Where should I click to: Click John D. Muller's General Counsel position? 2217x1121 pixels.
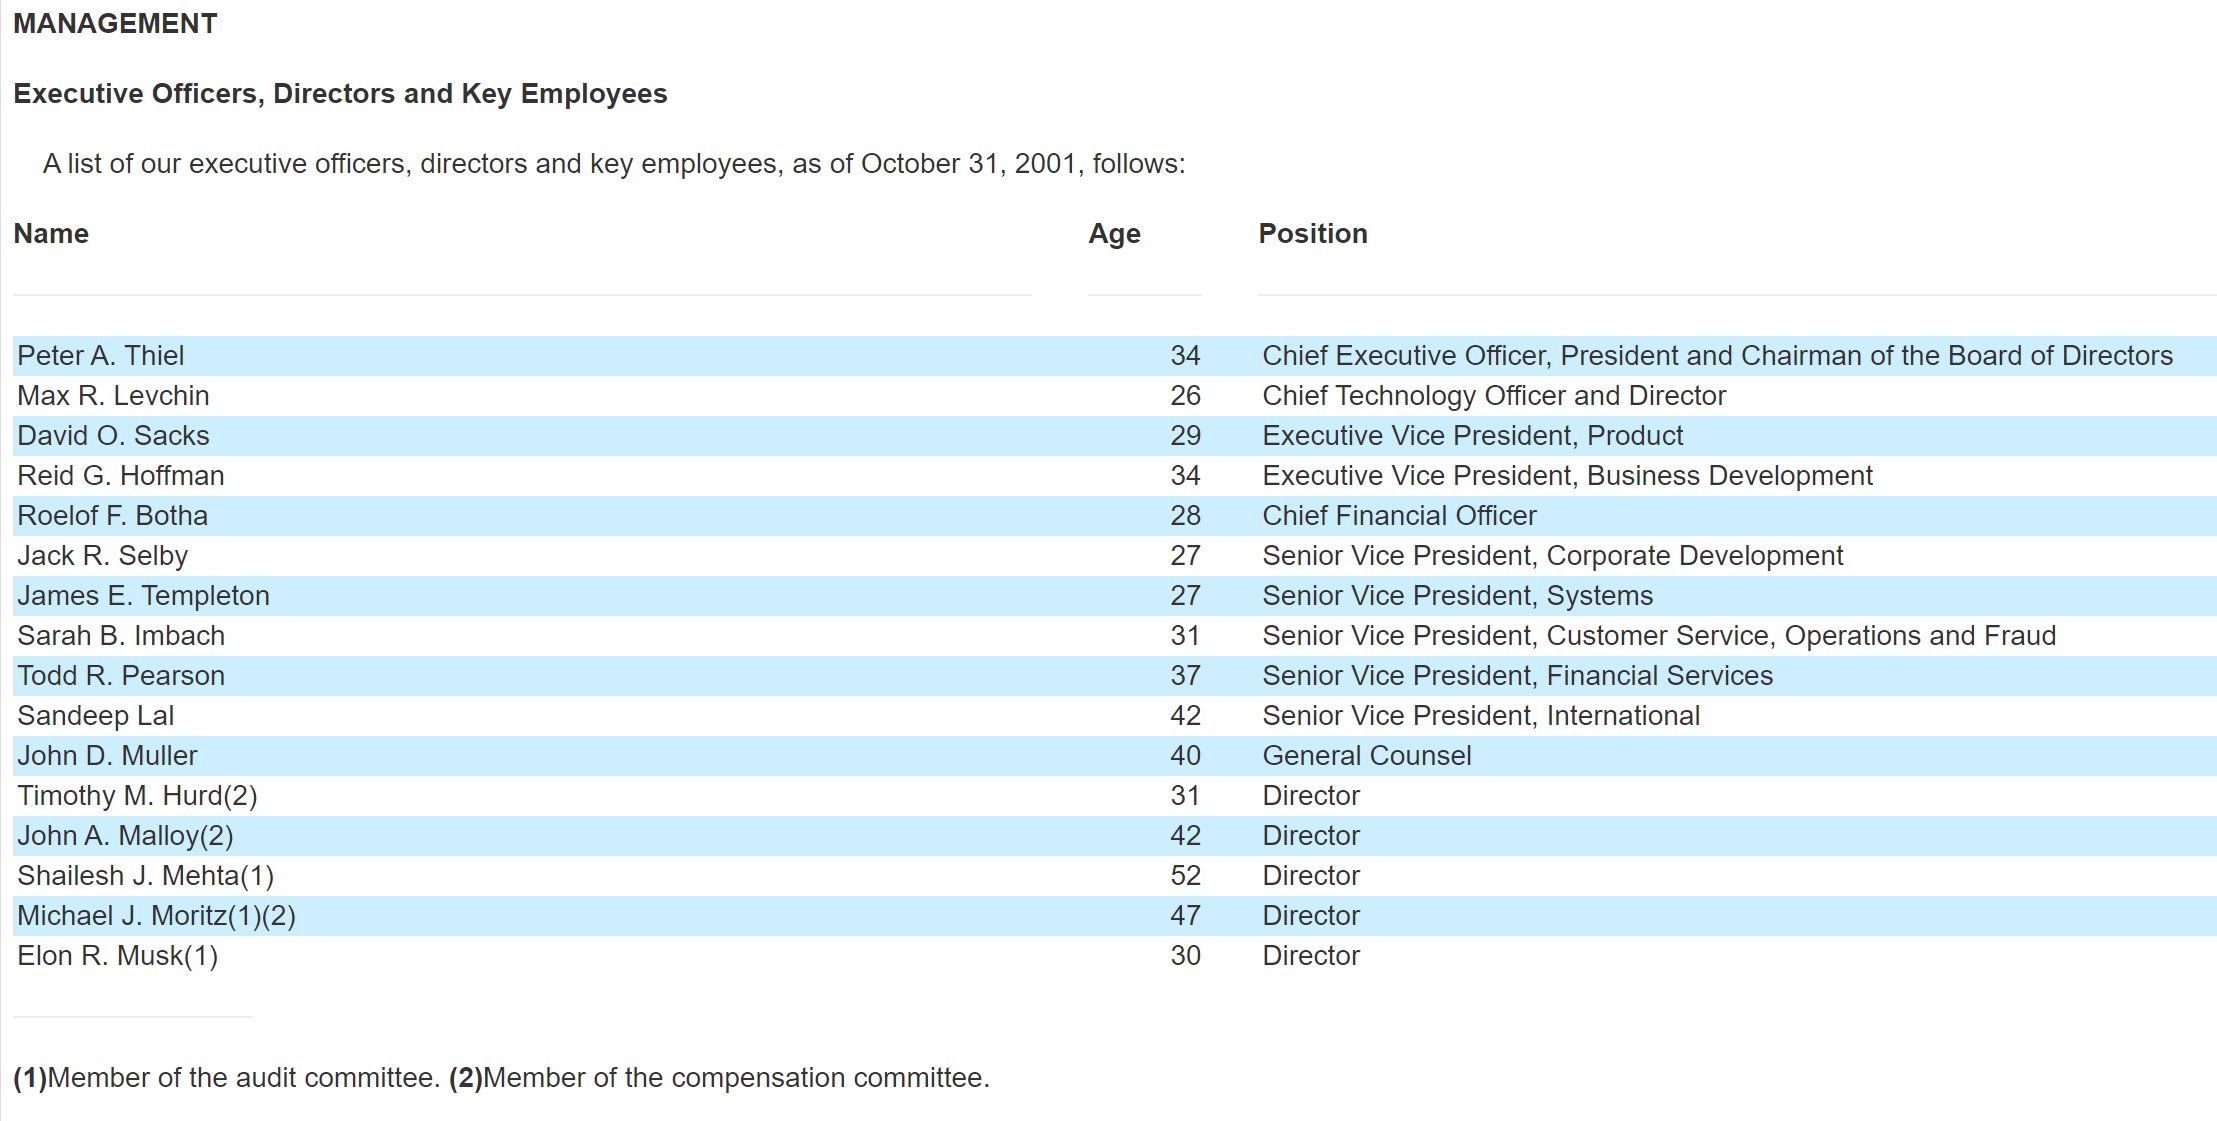click(1366, 756)
